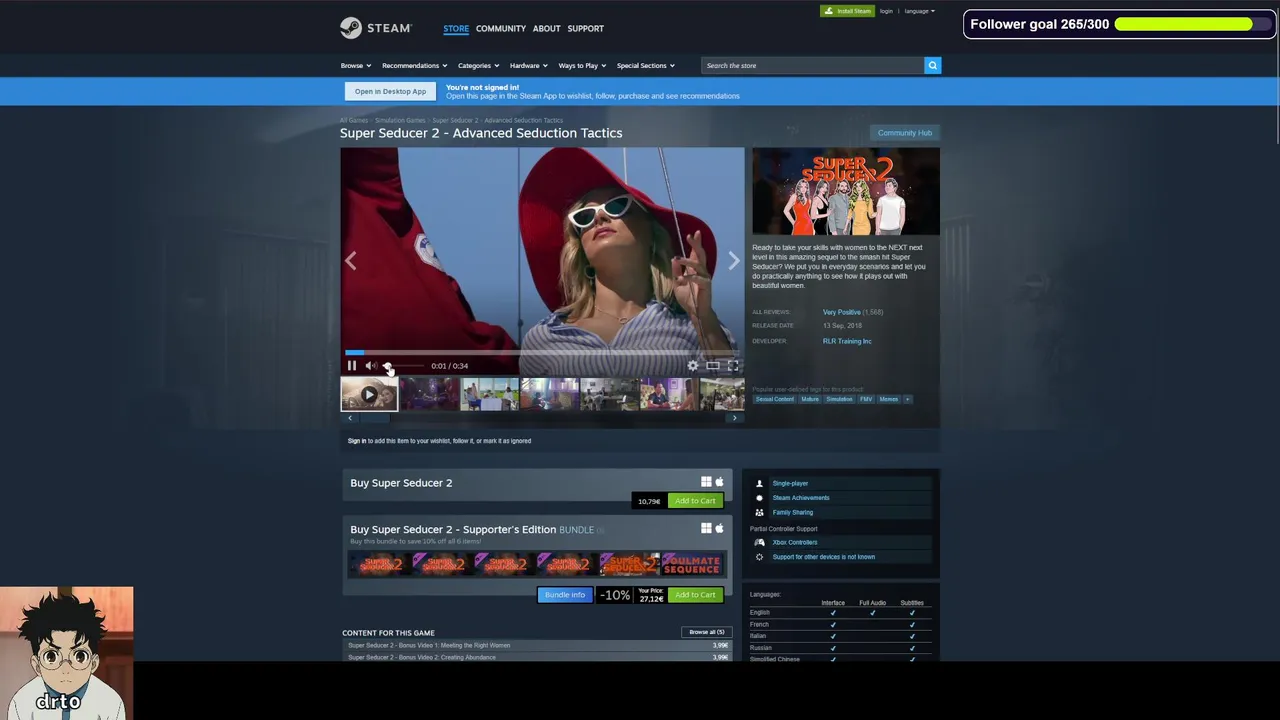Open the COMMUNITY tab
Screen dimensions: 1280x720
(501, 29)
